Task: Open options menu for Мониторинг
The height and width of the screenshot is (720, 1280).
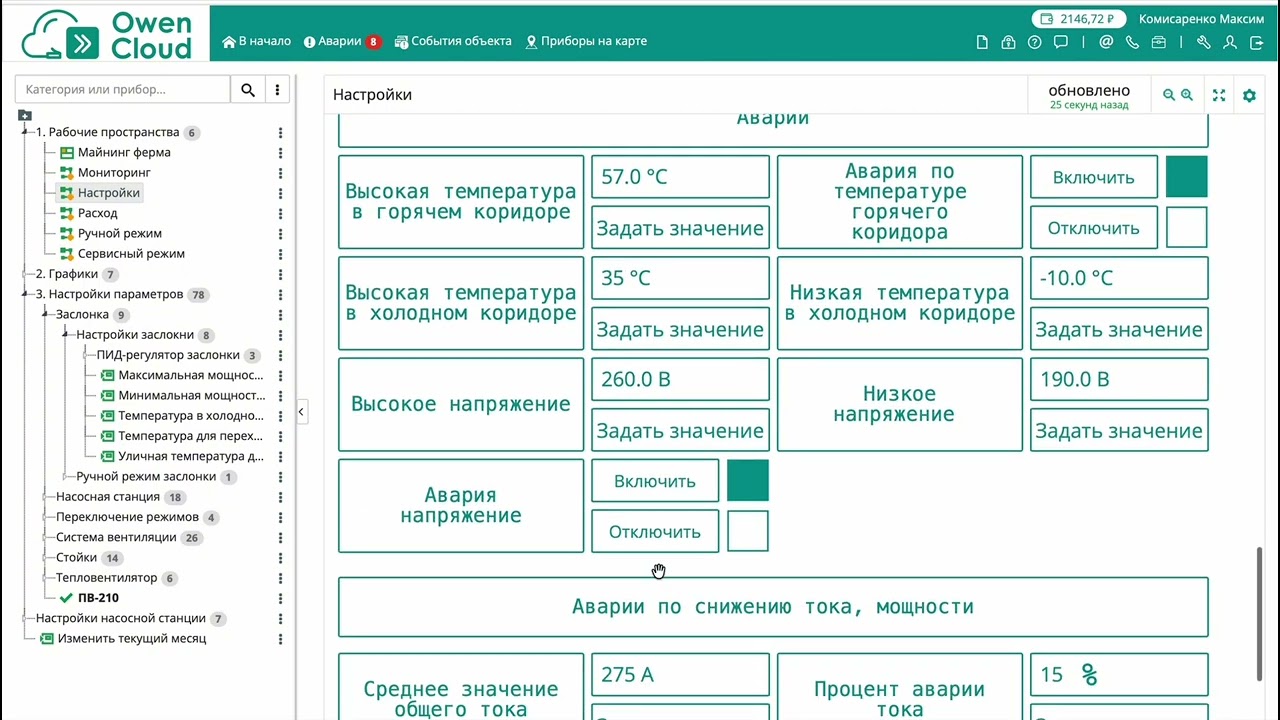Action: (x=280, y=173)
